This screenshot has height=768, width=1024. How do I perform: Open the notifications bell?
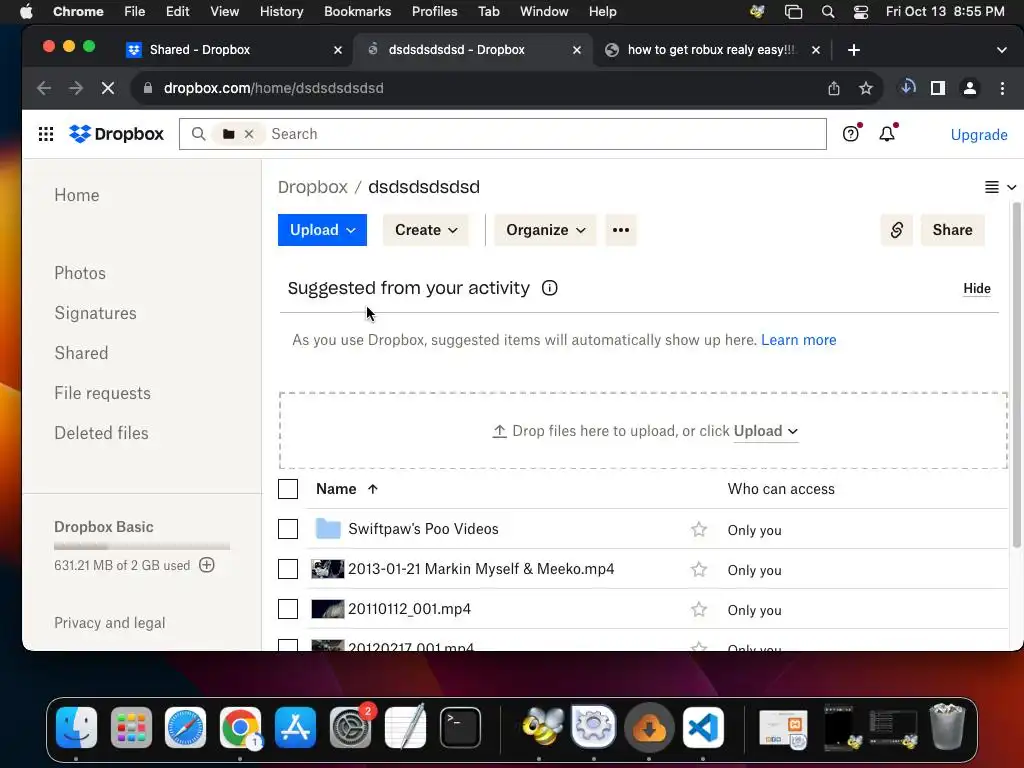click(887, 134)
